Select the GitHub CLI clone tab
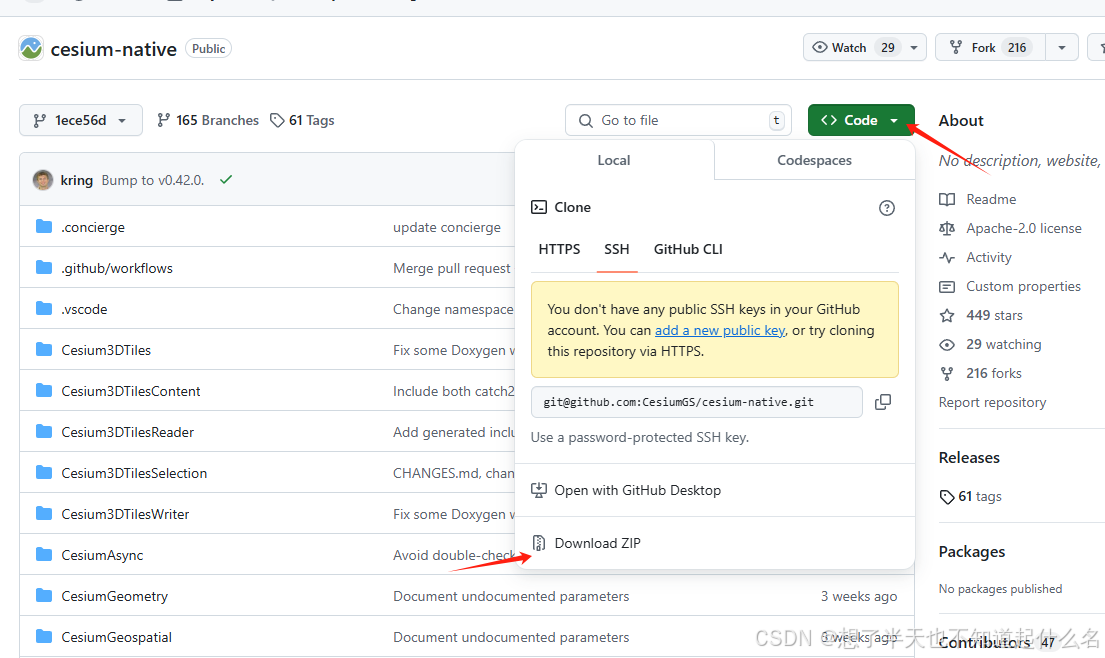 point(688,249)
